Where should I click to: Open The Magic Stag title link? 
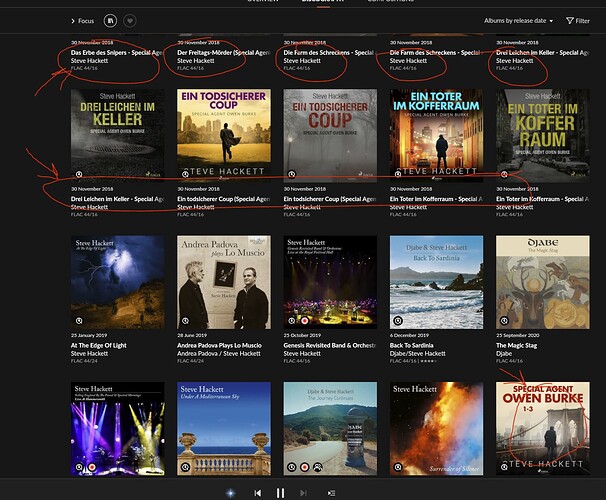click(516, 345)
